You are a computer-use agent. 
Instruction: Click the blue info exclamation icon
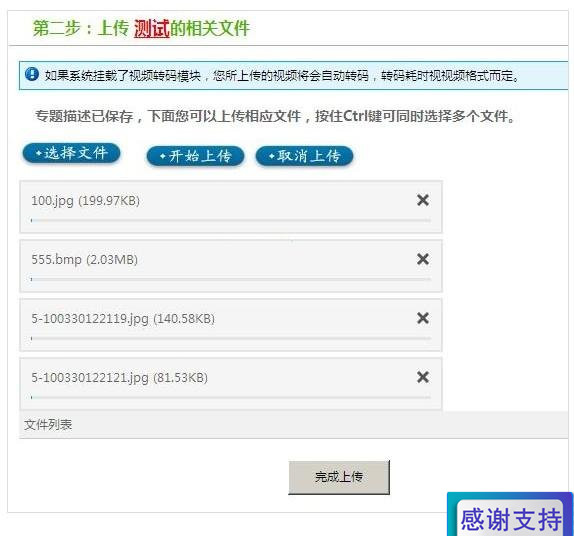(x=32, y=74)
